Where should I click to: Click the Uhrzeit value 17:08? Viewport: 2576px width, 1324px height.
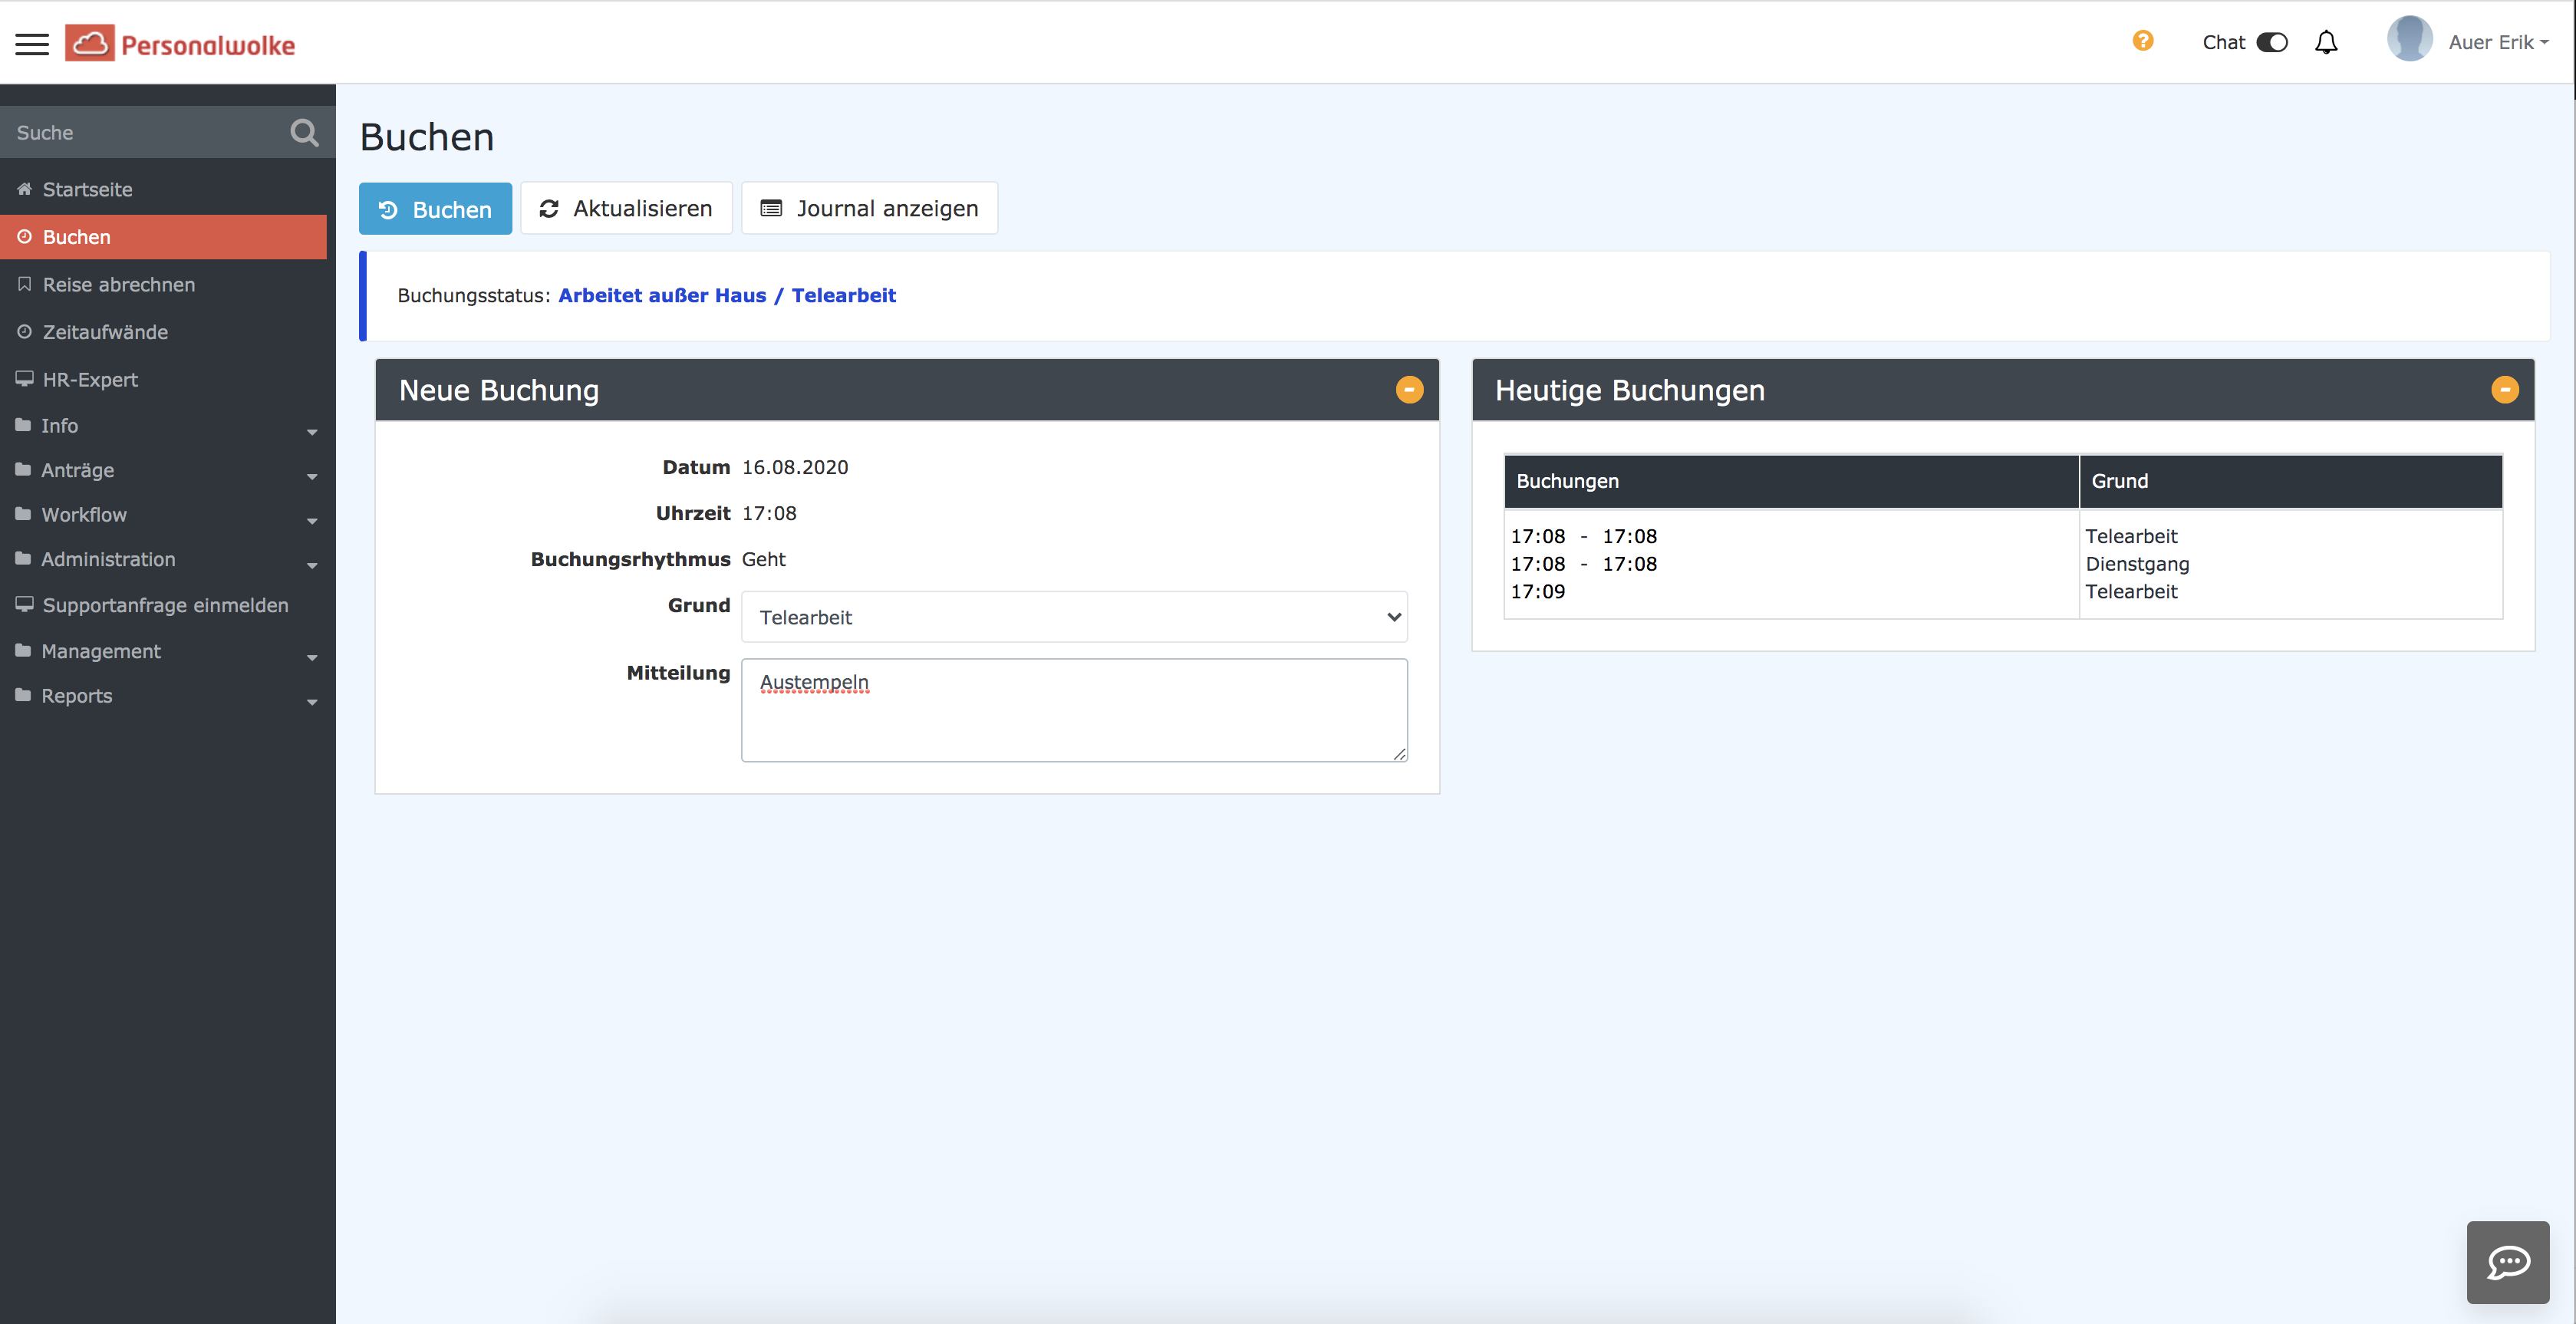769,513
